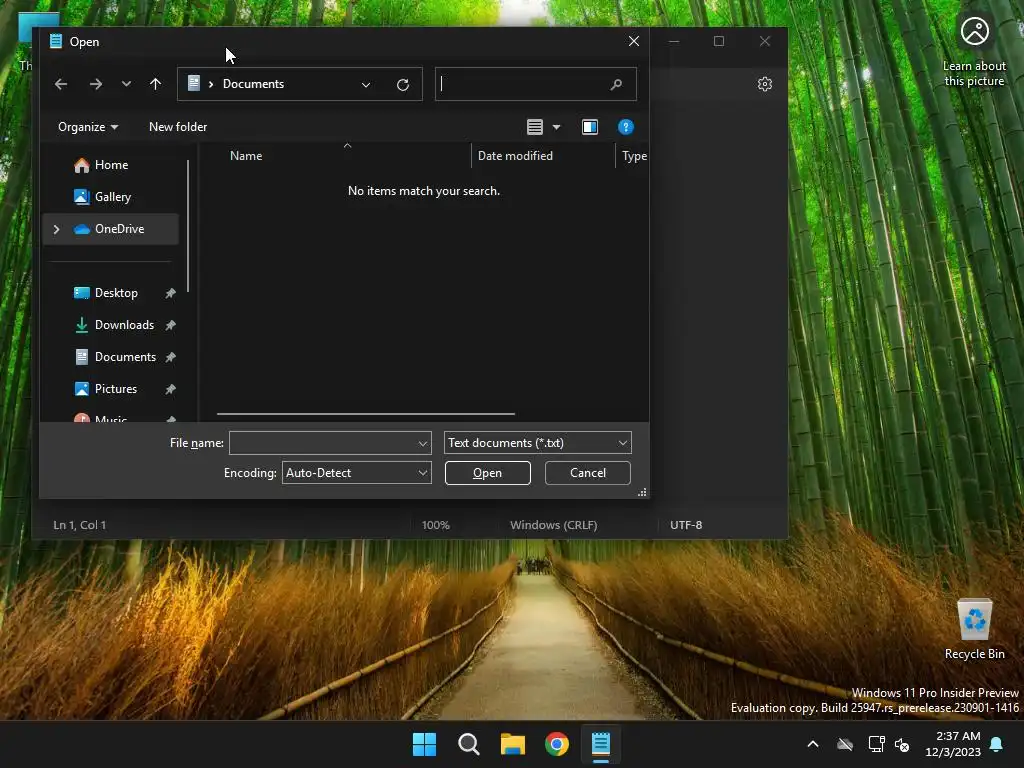This screenshot has height=768, width=1024.
Task: Go up one folder level
Action: coord(155,84)
